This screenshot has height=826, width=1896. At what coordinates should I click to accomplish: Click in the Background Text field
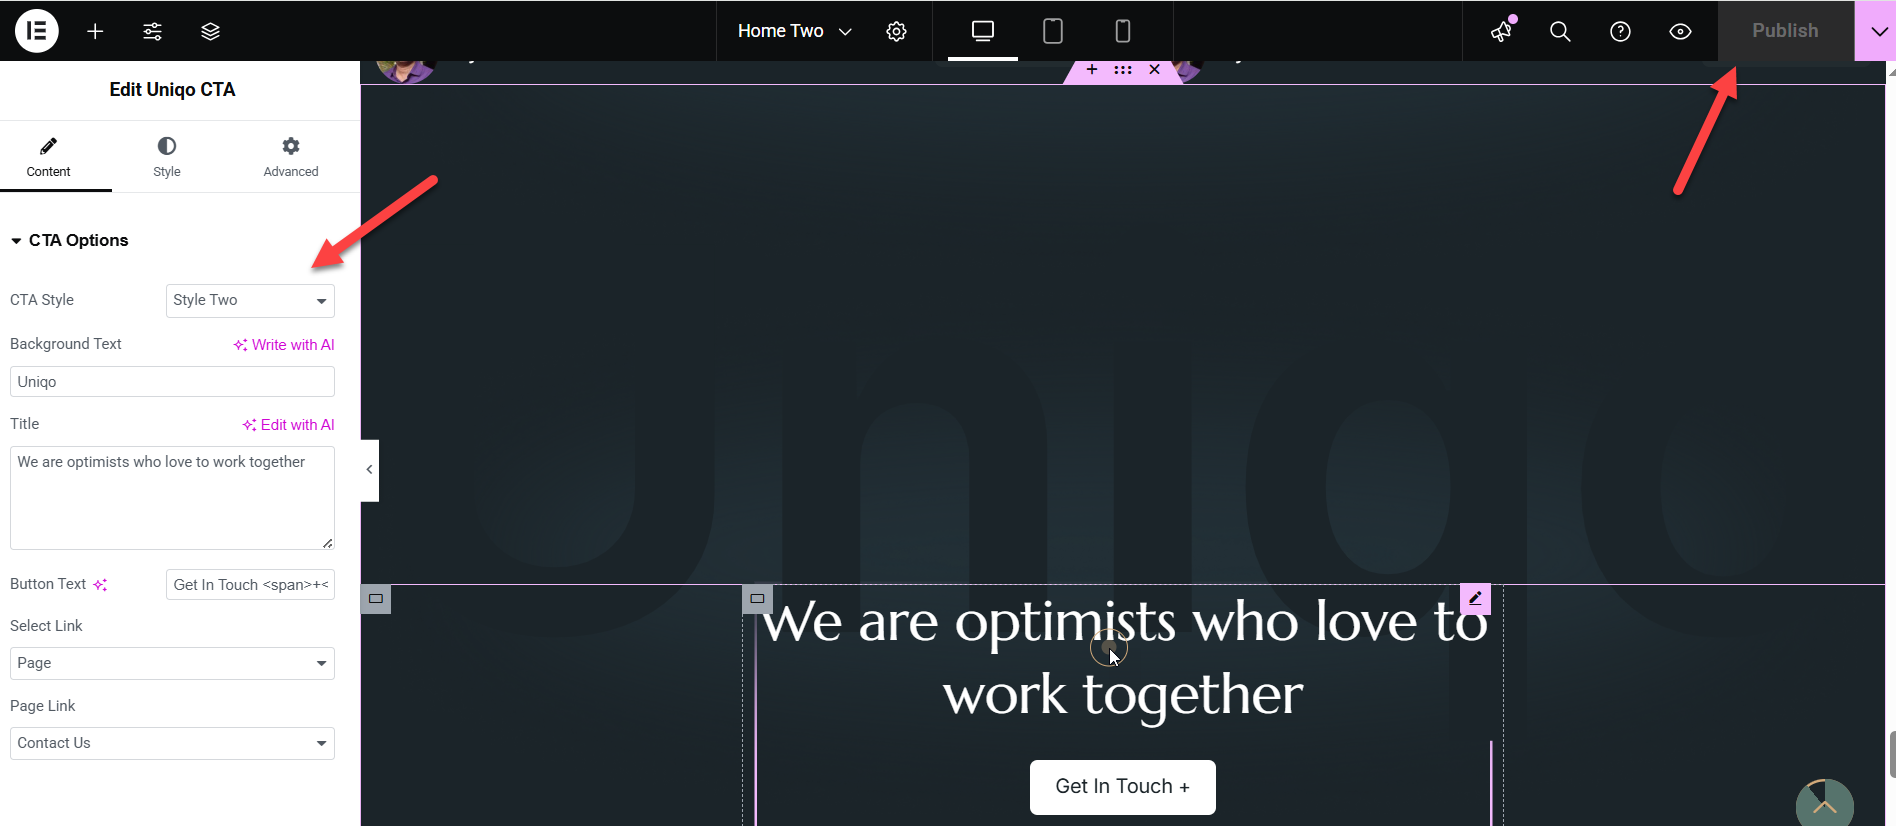(172, 382)
